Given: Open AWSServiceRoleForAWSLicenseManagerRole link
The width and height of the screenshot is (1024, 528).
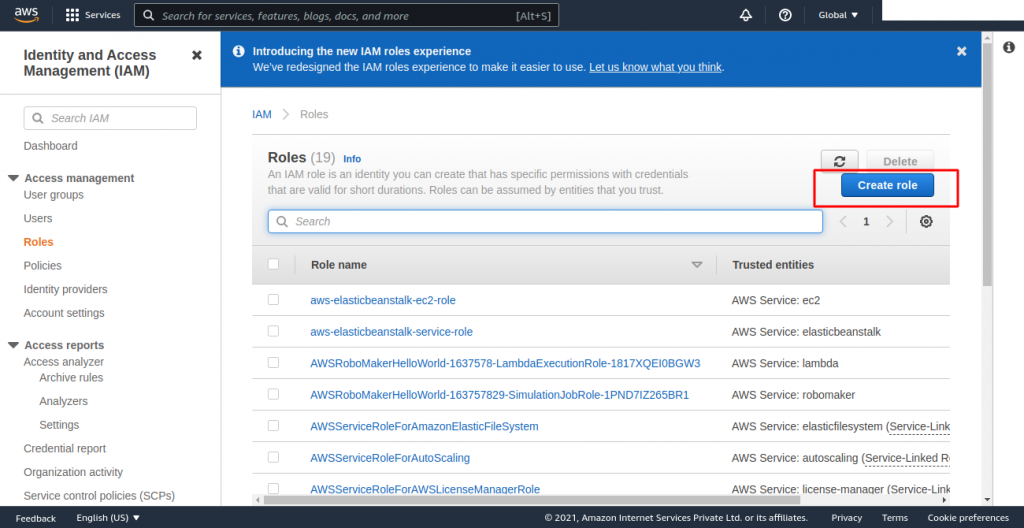Looking at the screenshot, I should point(425,489).
